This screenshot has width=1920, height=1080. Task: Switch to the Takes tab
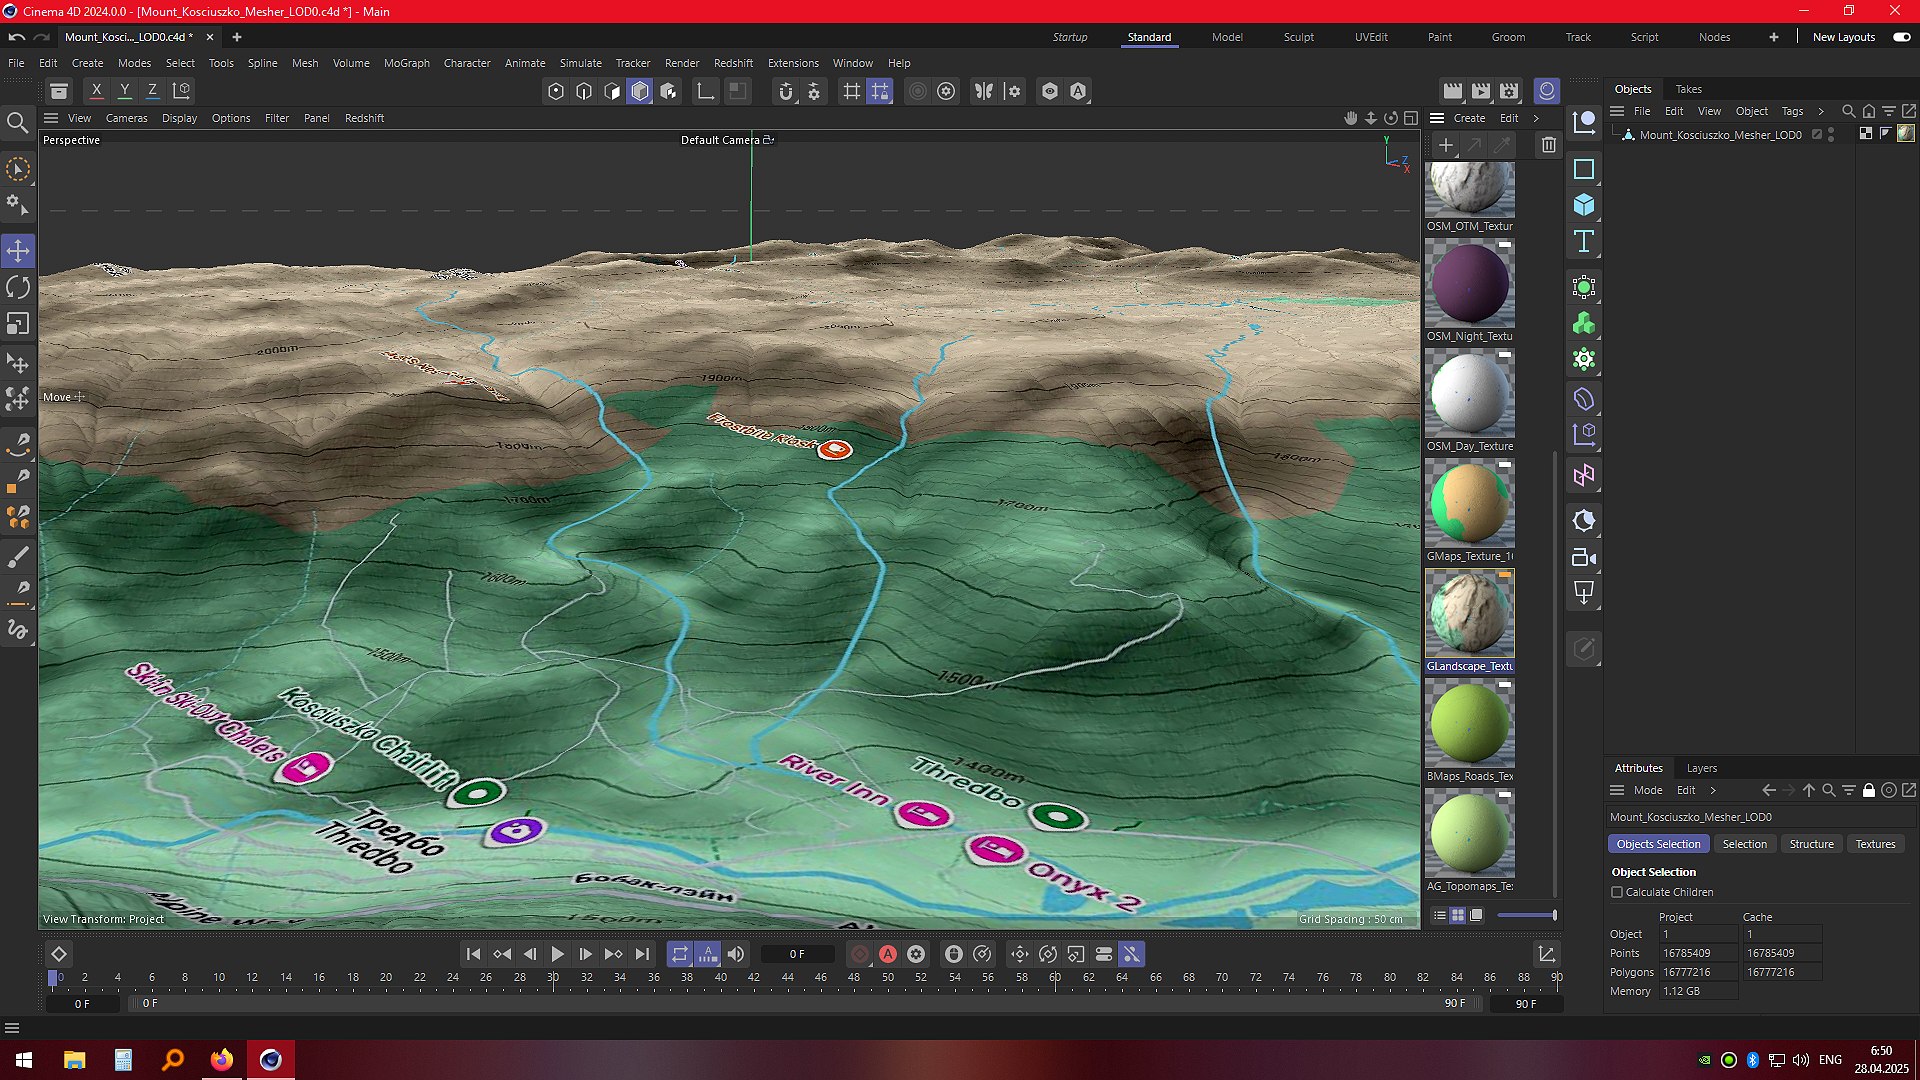pos(1689,89)
